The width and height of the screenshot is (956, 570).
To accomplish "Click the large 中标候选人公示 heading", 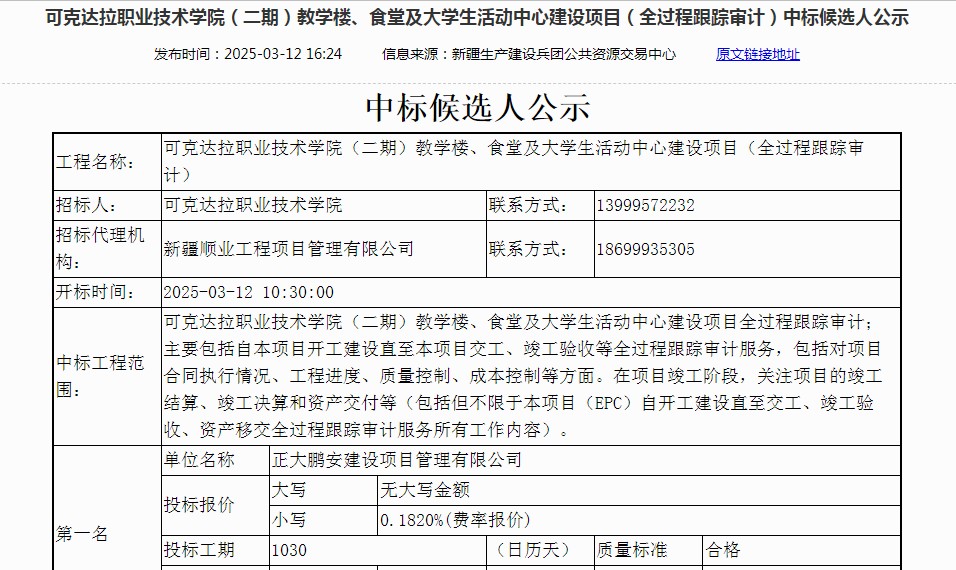I will 477,107.
